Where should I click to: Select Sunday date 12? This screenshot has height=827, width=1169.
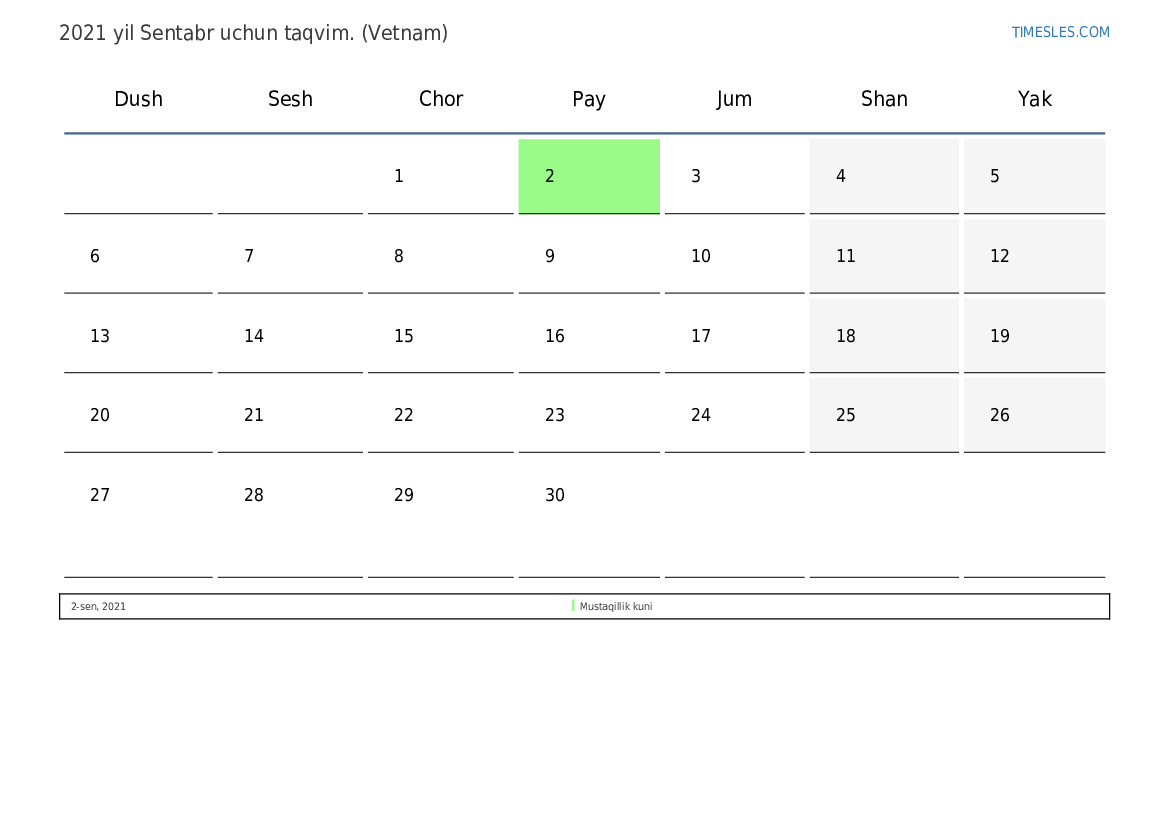coord(1034,256)
